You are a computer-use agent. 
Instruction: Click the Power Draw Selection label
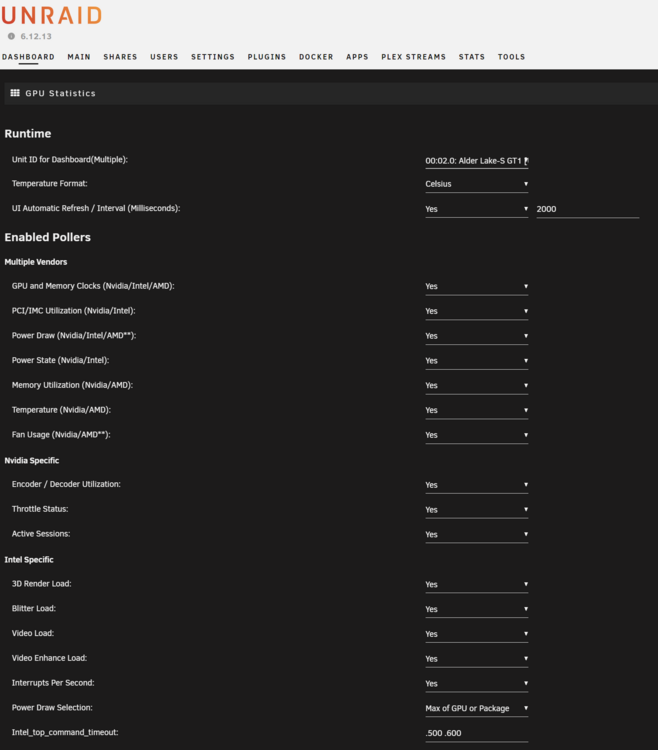[52, 708]
